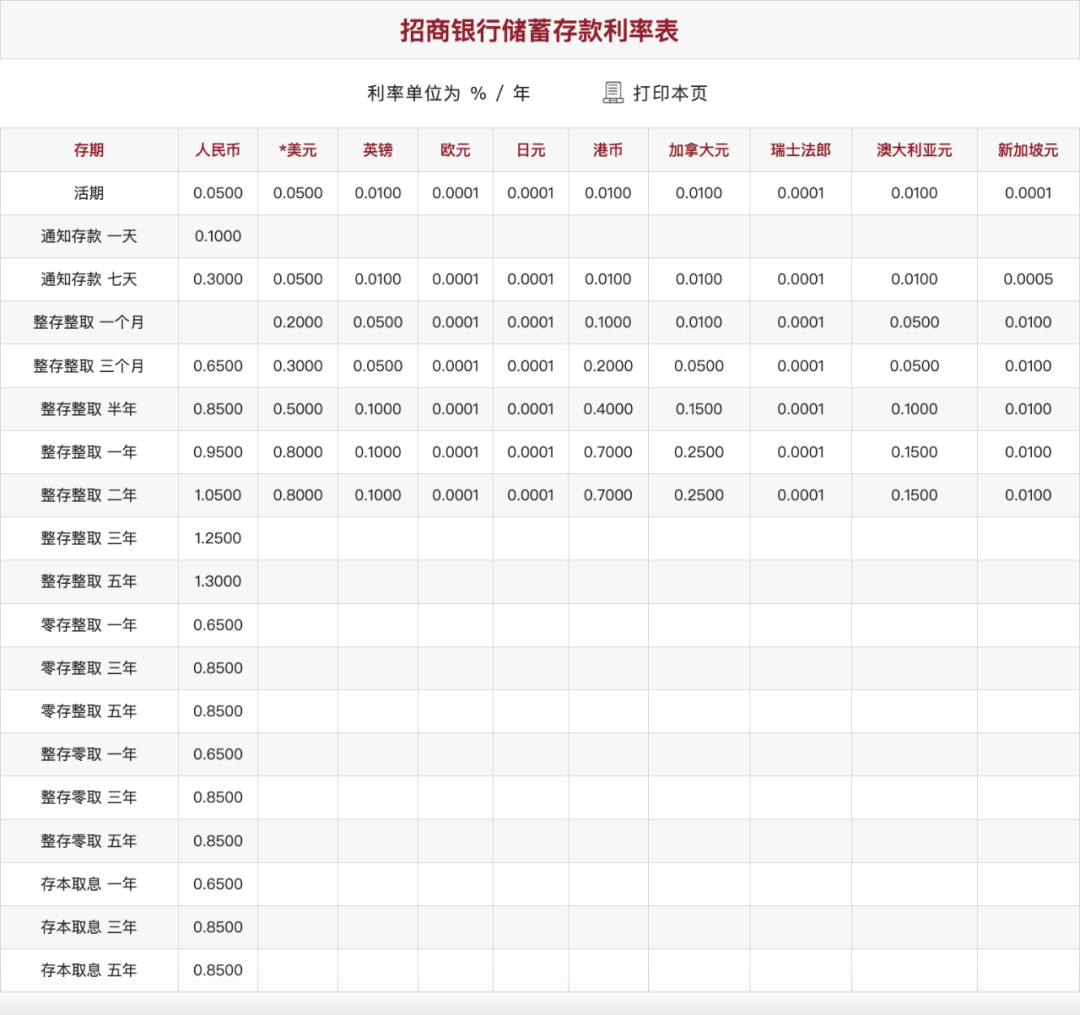Select the 整存整取 二年 row label
1080x1015 pixels.
(x=89, y=495)
